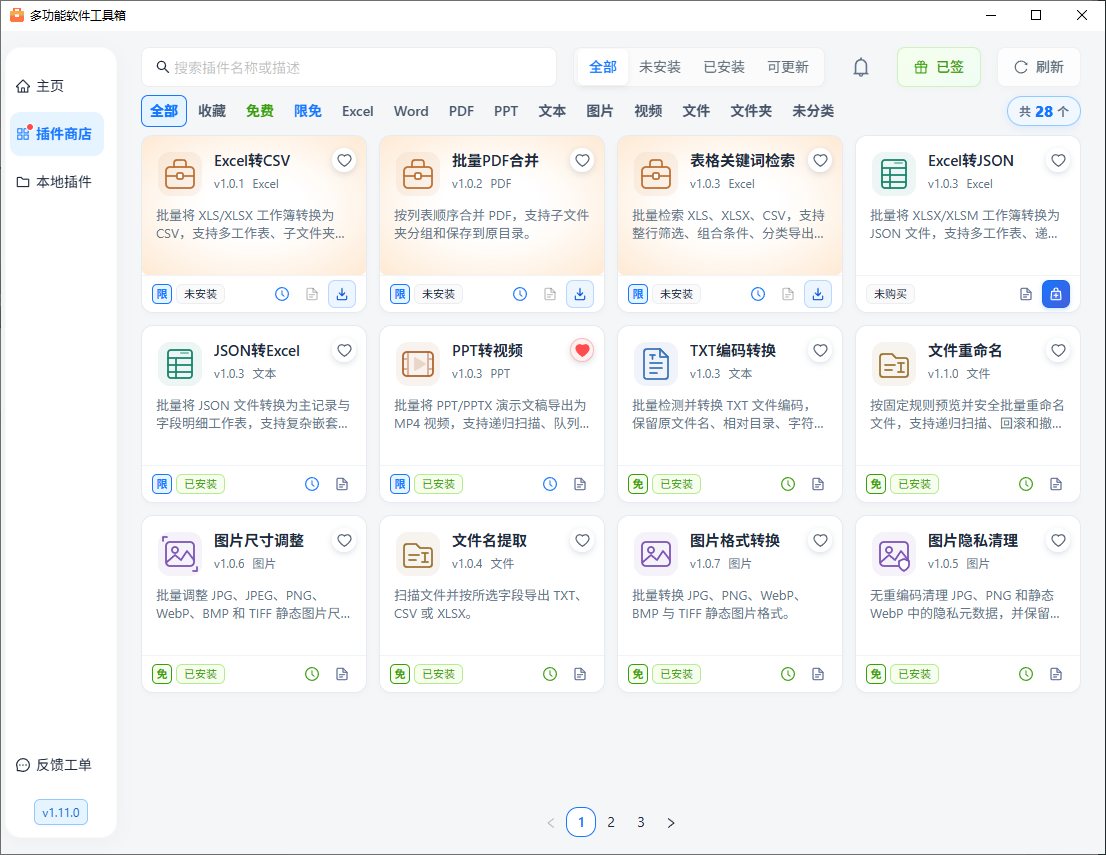This screenshot has height=855, width=1106.
Task: Filter by 可更新 status tab
Action: (788, 67)
